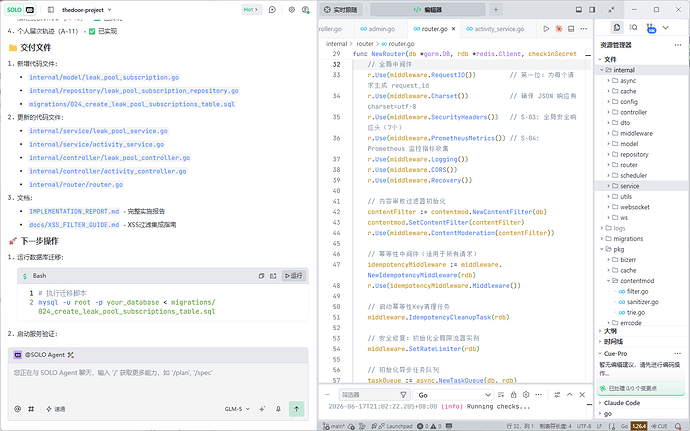Expand the 大纲 outline section
Screen dimensions: 690x431
coord(641,331)
